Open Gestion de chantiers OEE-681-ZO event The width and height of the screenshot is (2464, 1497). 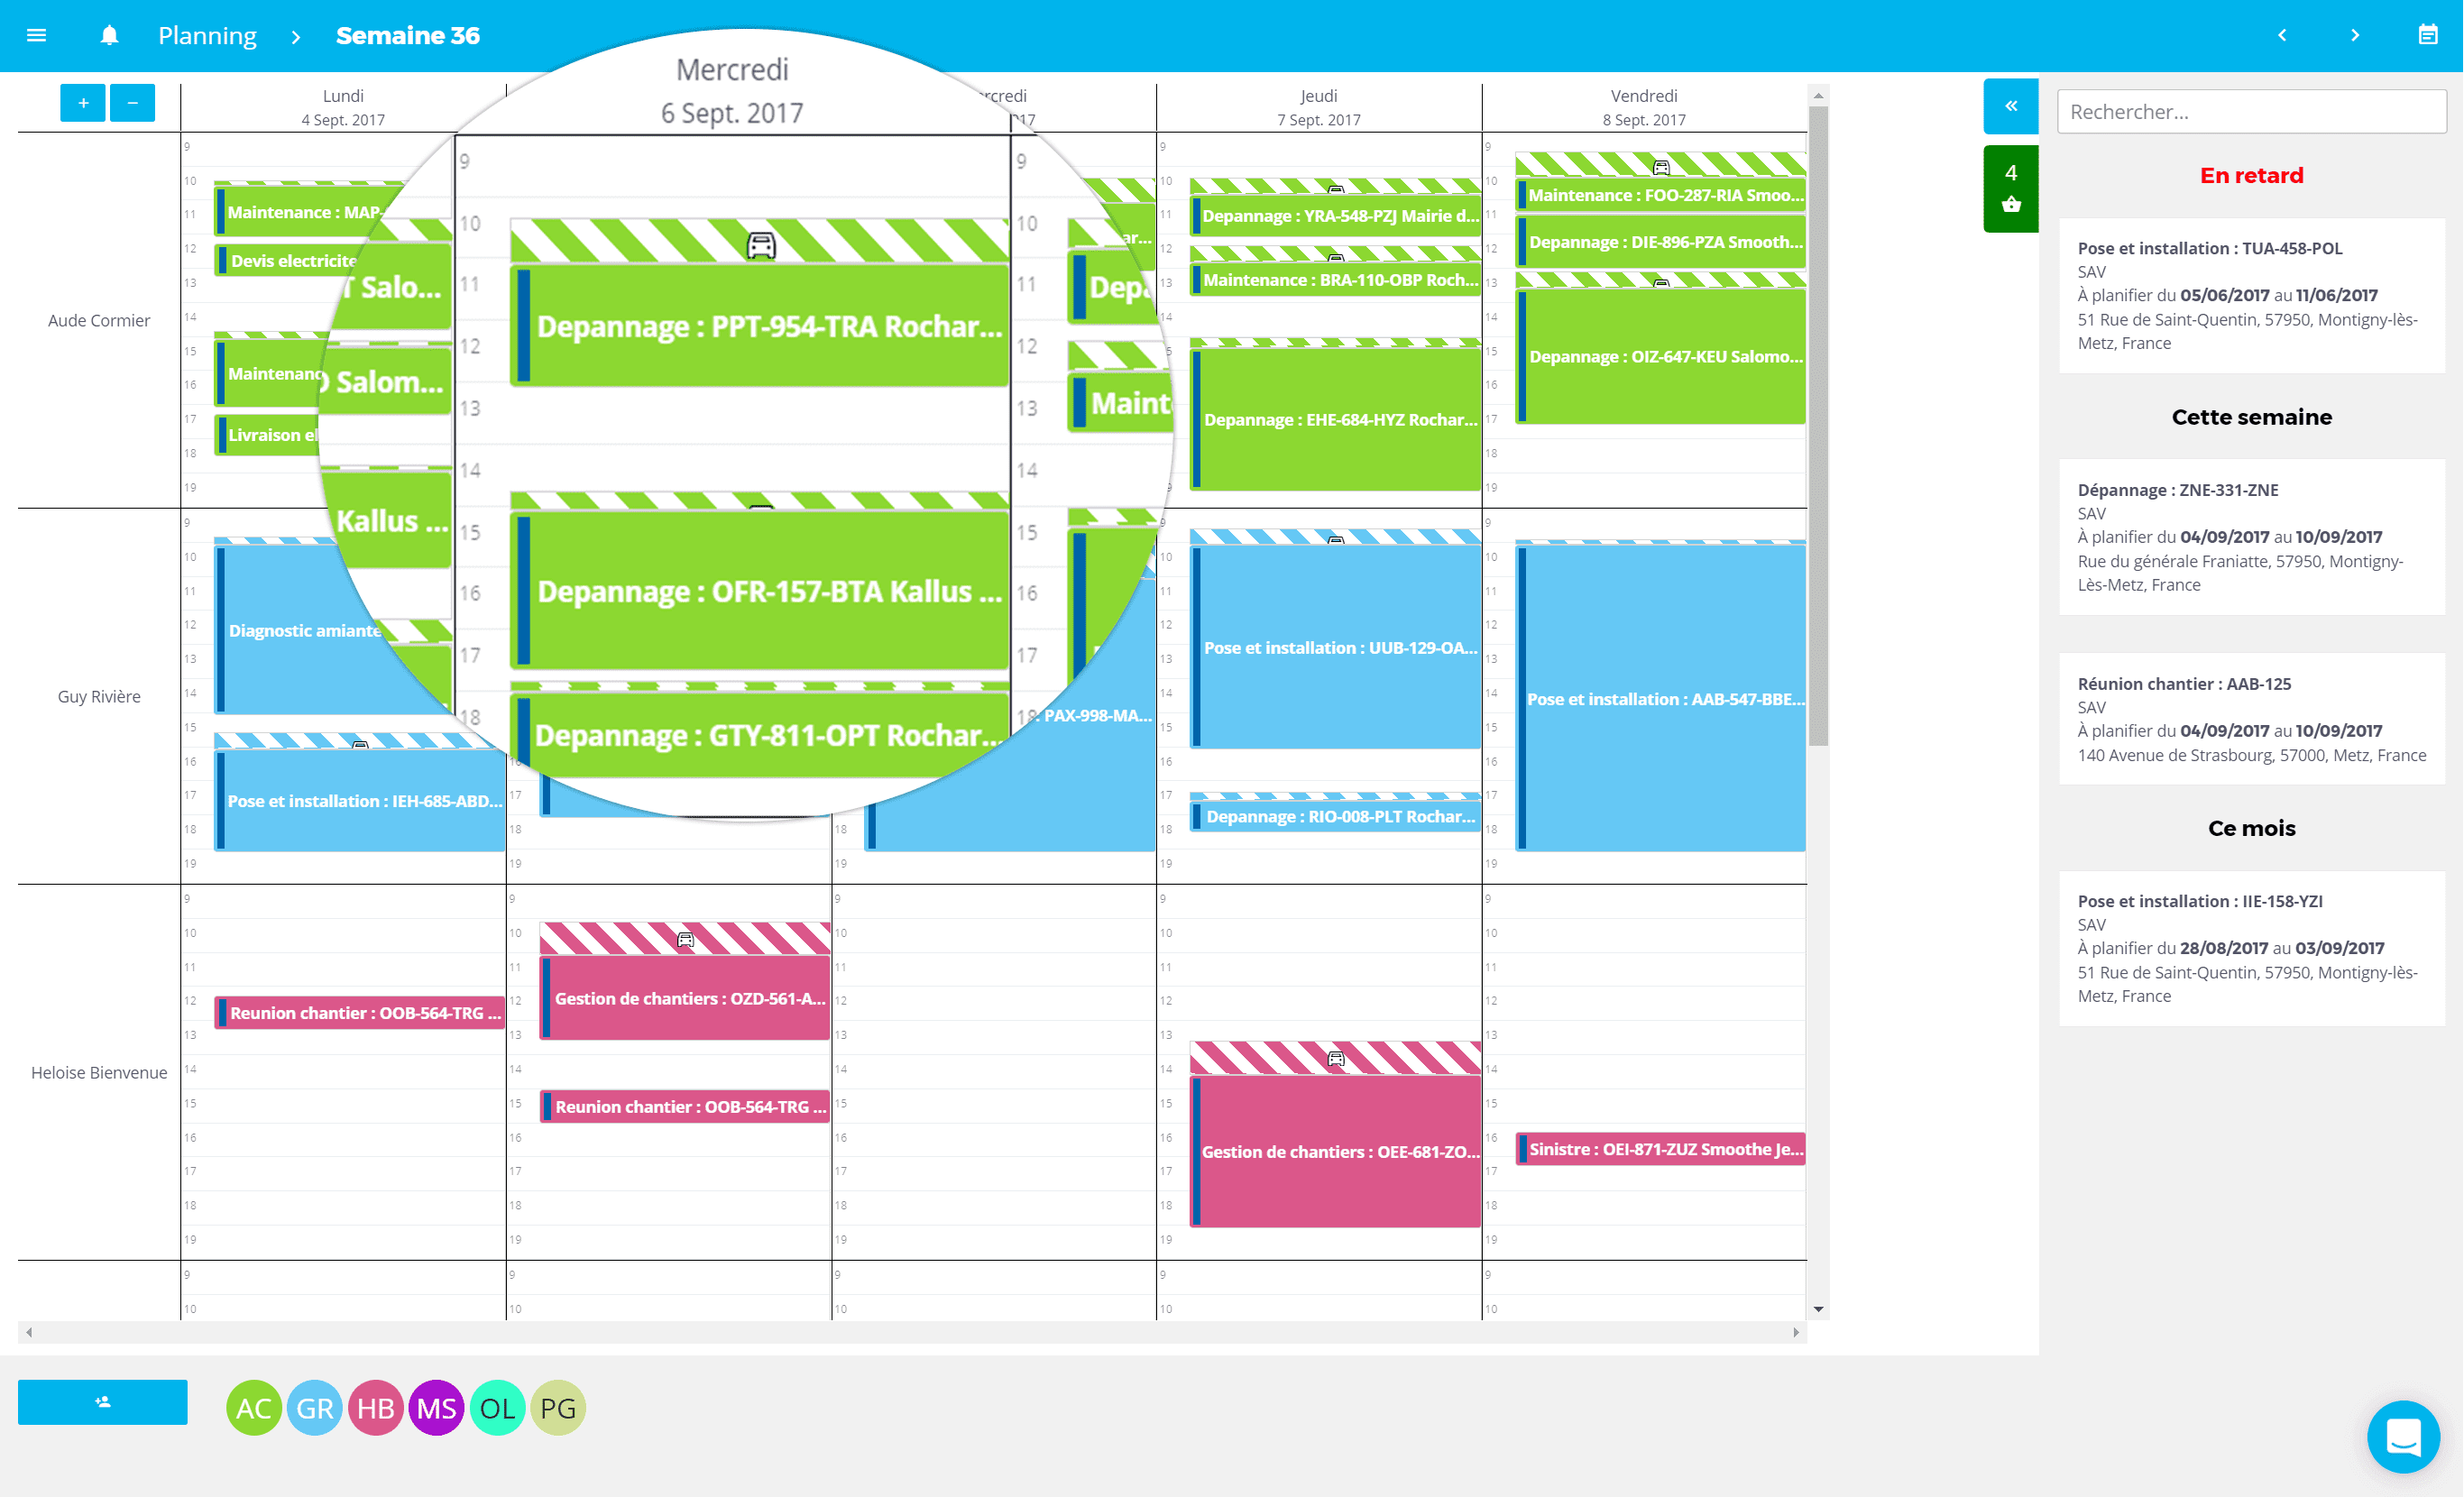(1335, 1151)
